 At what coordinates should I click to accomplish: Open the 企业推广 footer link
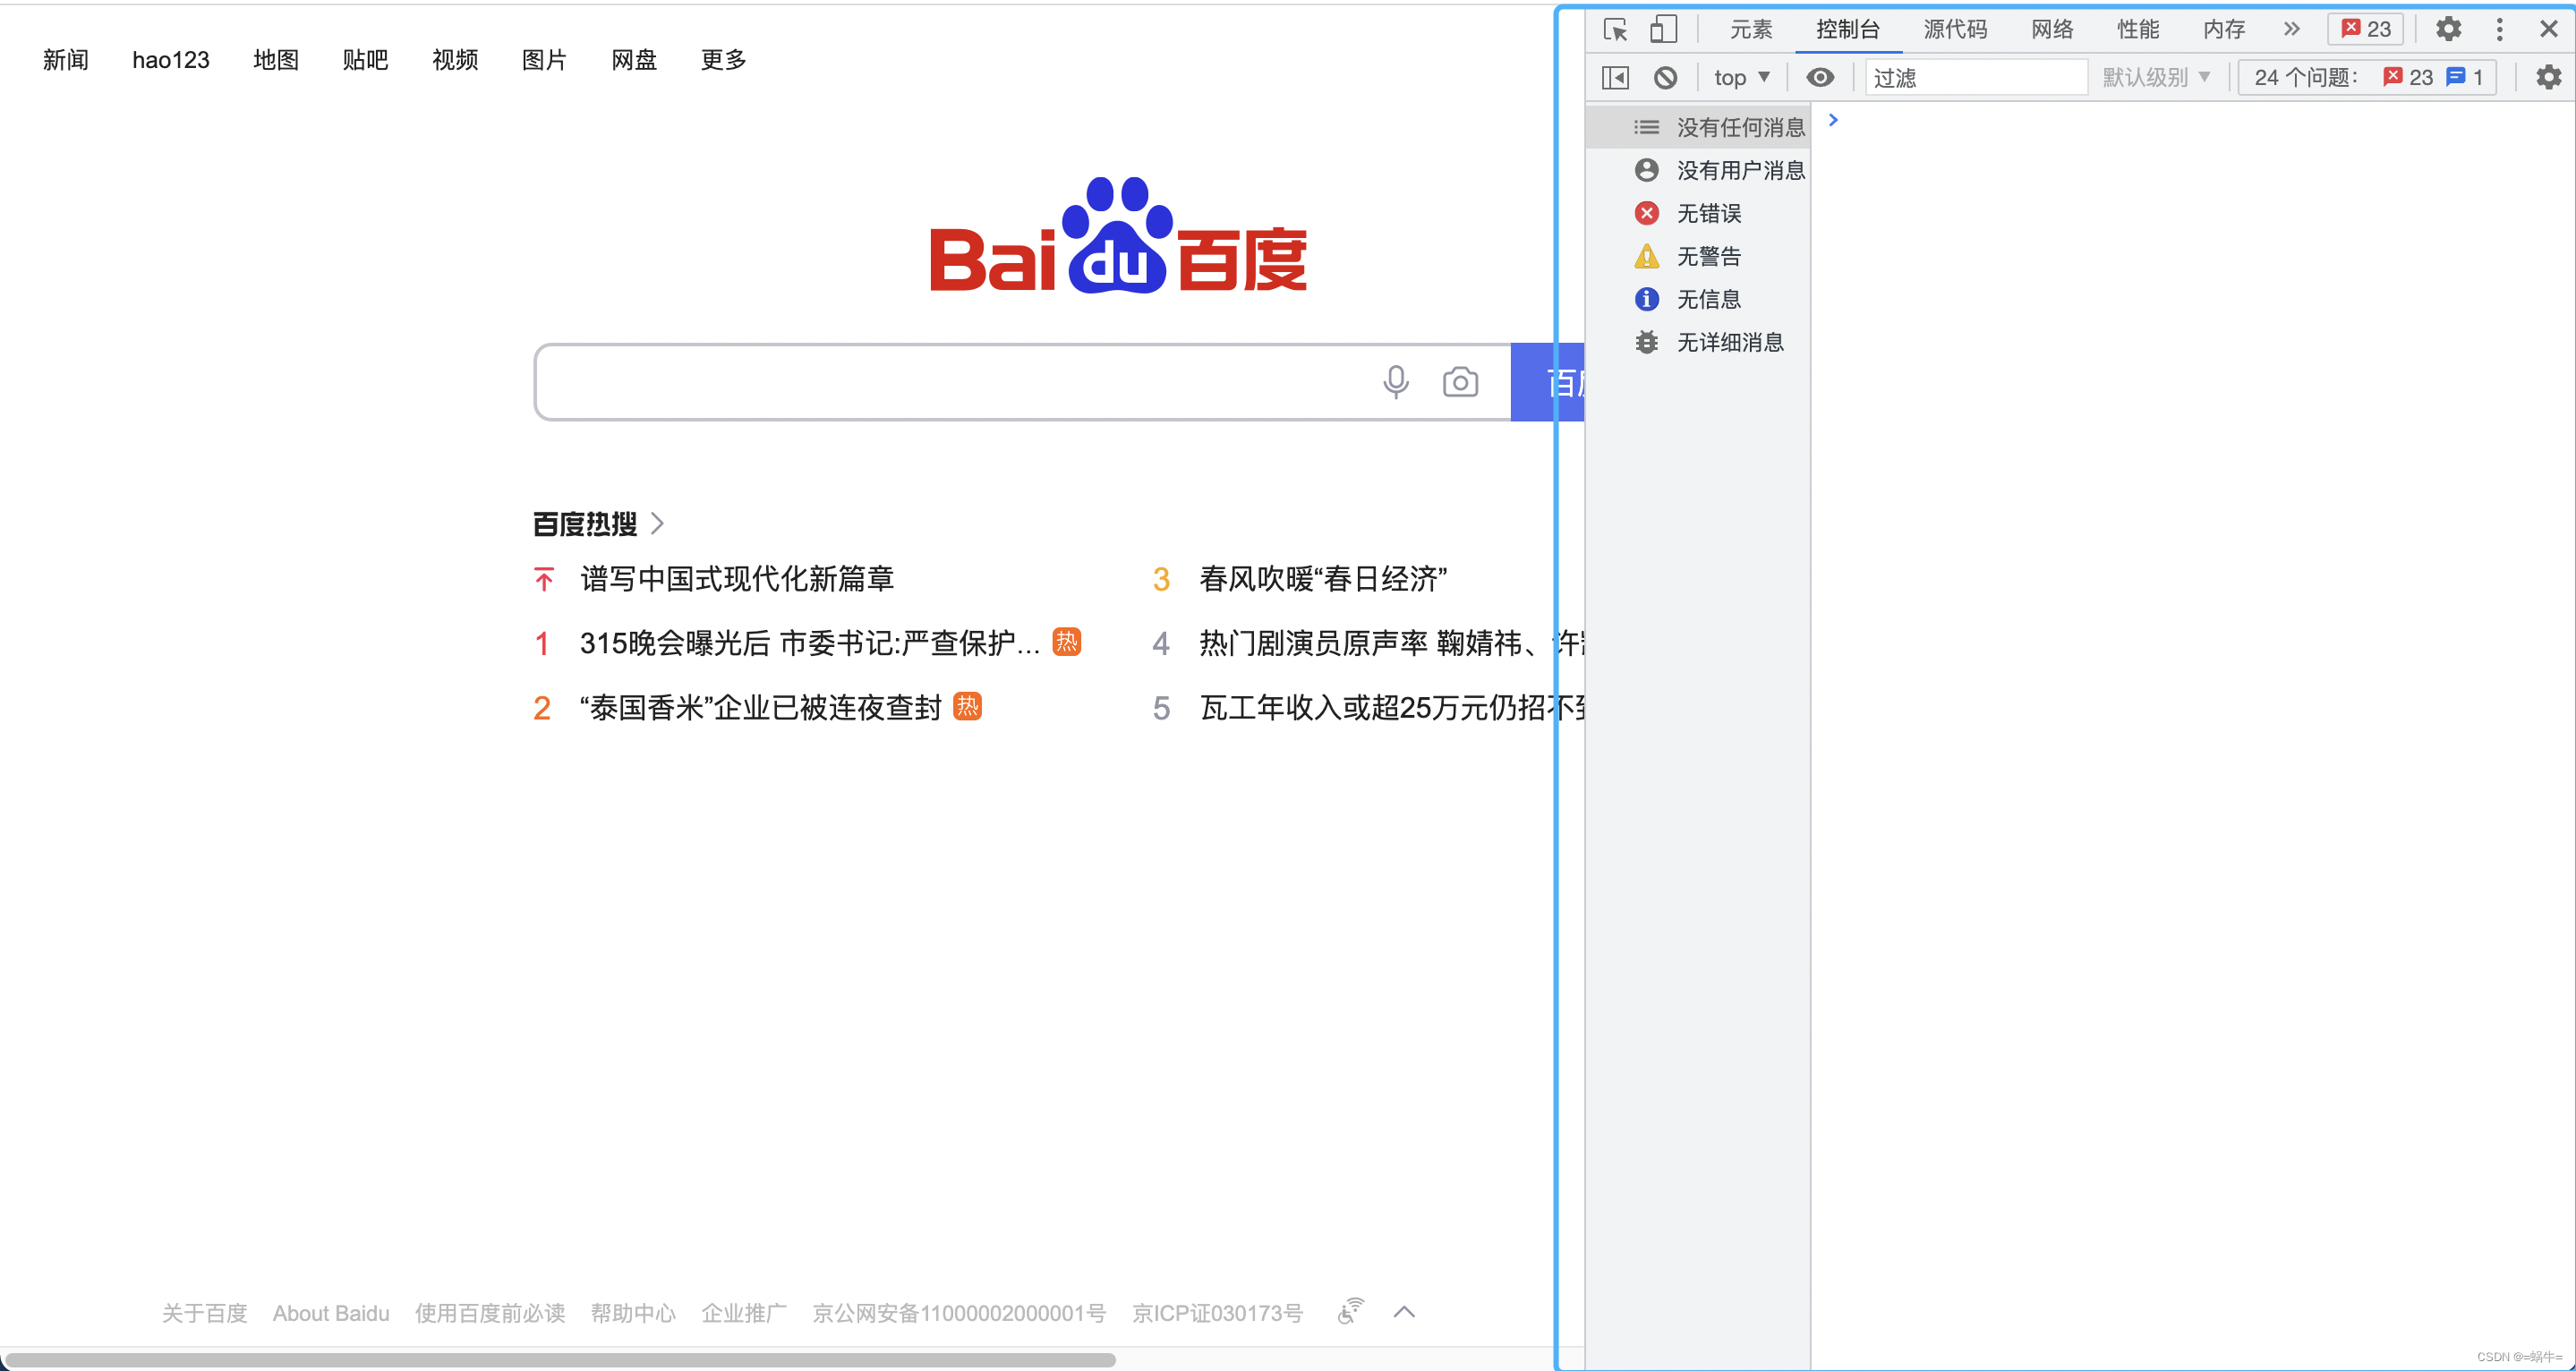(x=744, y=1313)
